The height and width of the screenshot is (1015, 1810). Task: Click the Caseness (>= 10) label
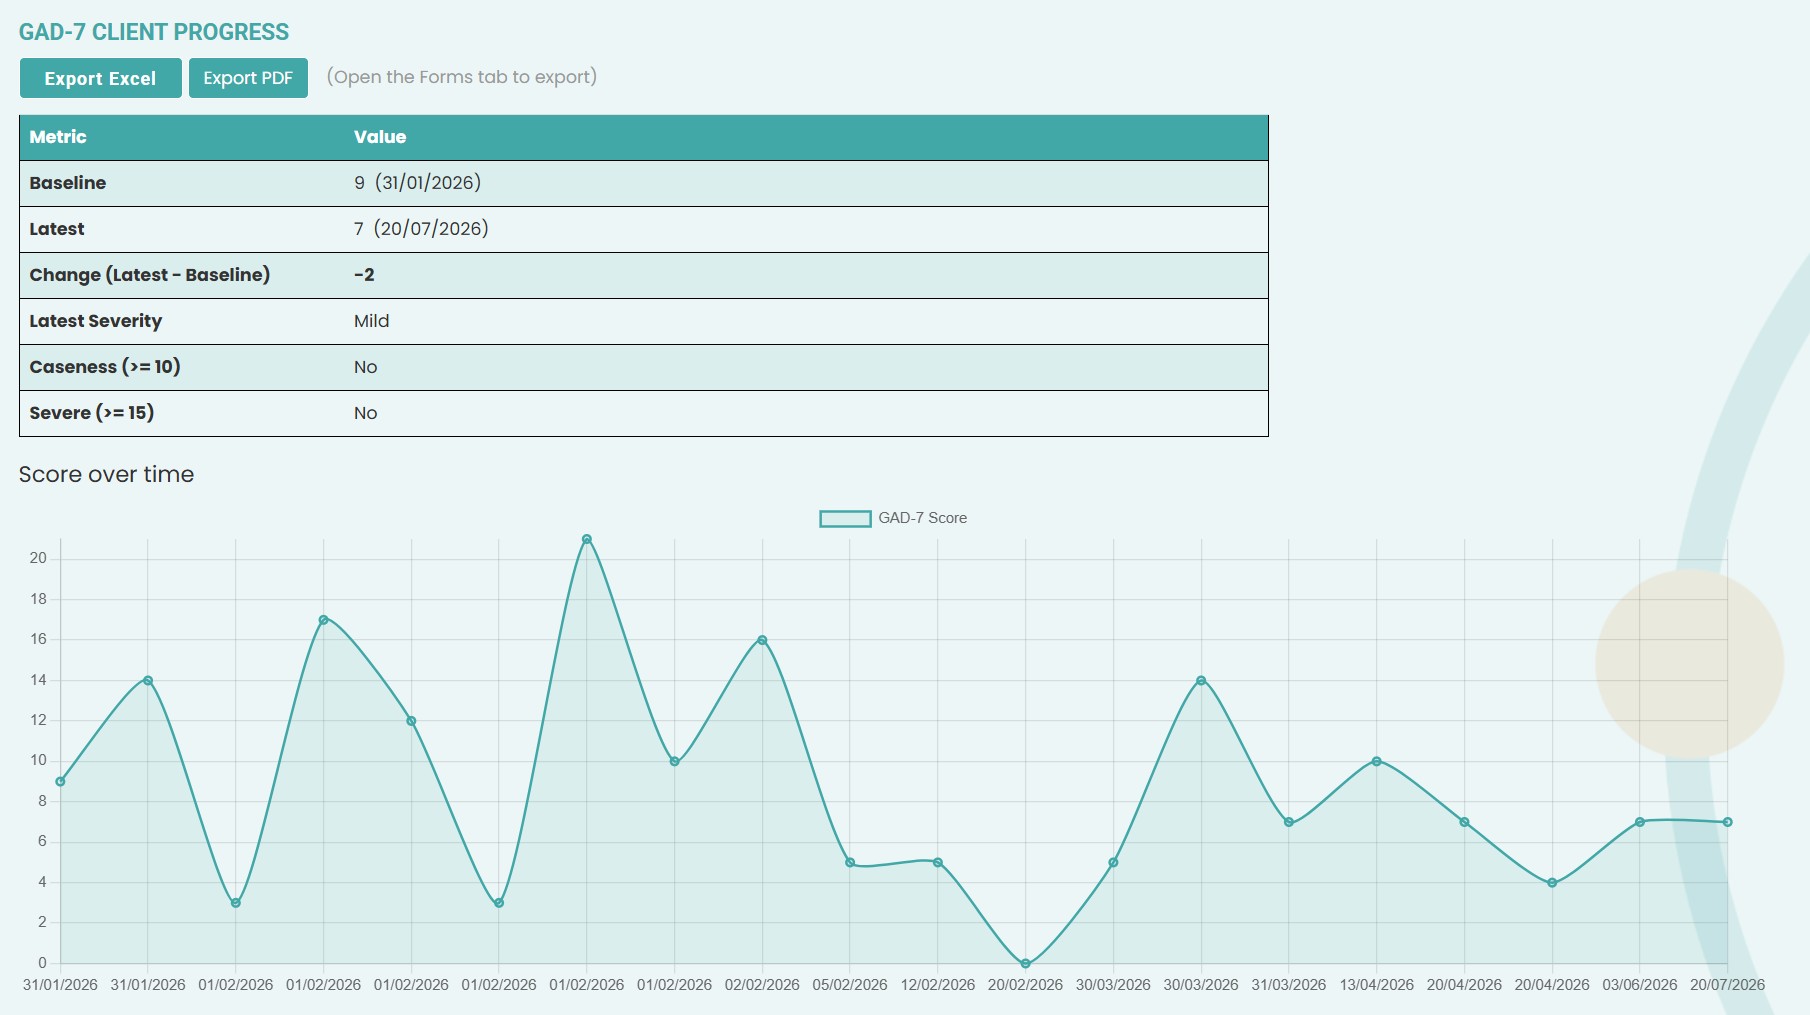105,367
